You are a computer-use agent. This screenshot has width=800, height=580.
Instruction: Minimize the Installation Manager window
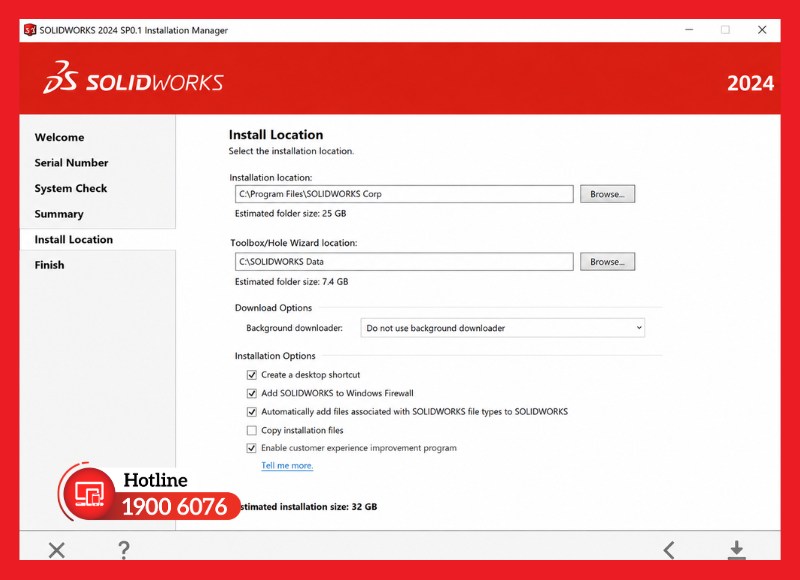coord(689,30)
